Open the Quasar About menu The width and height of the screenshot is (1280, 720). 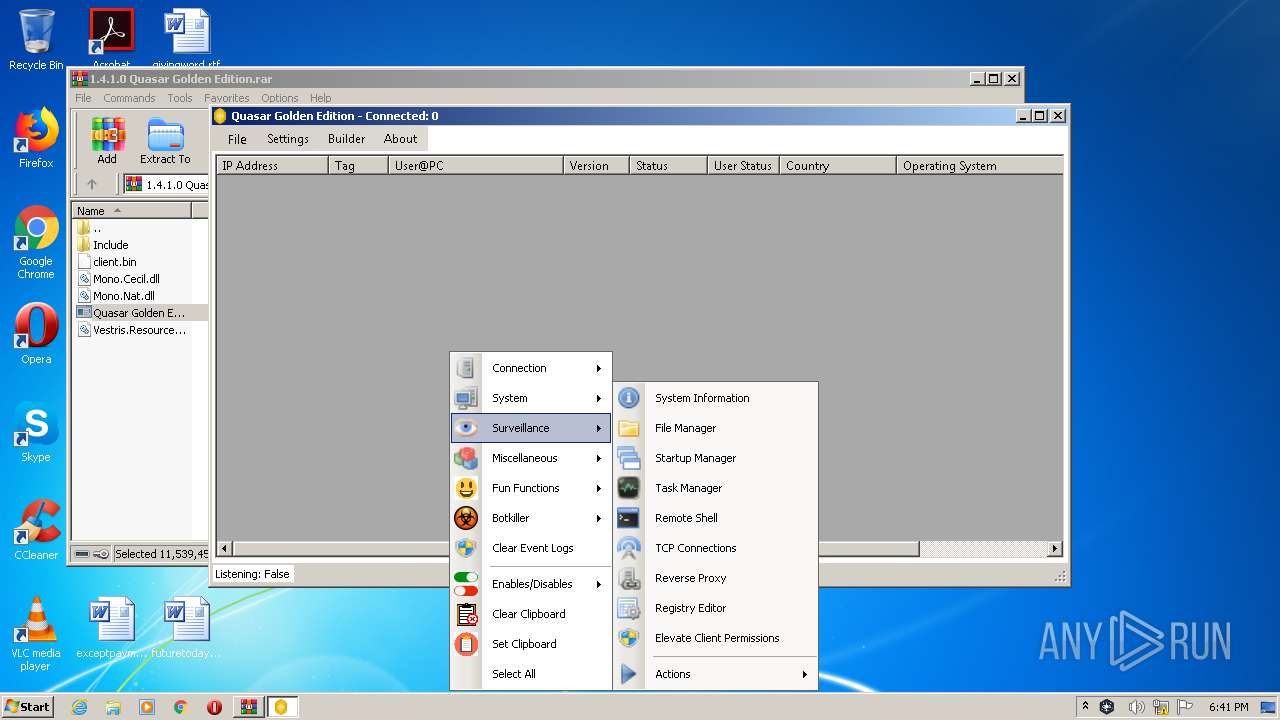(401, 139)
